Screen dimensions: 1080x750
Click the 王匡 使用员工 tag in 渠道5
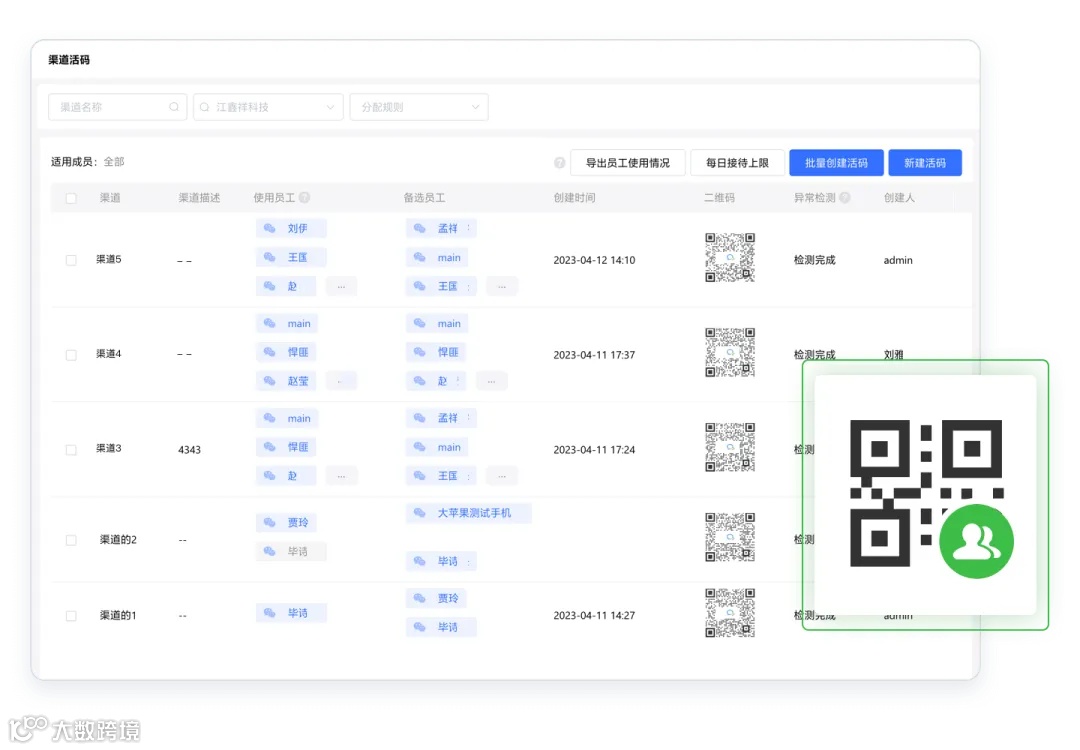click(x=291, y=257)
